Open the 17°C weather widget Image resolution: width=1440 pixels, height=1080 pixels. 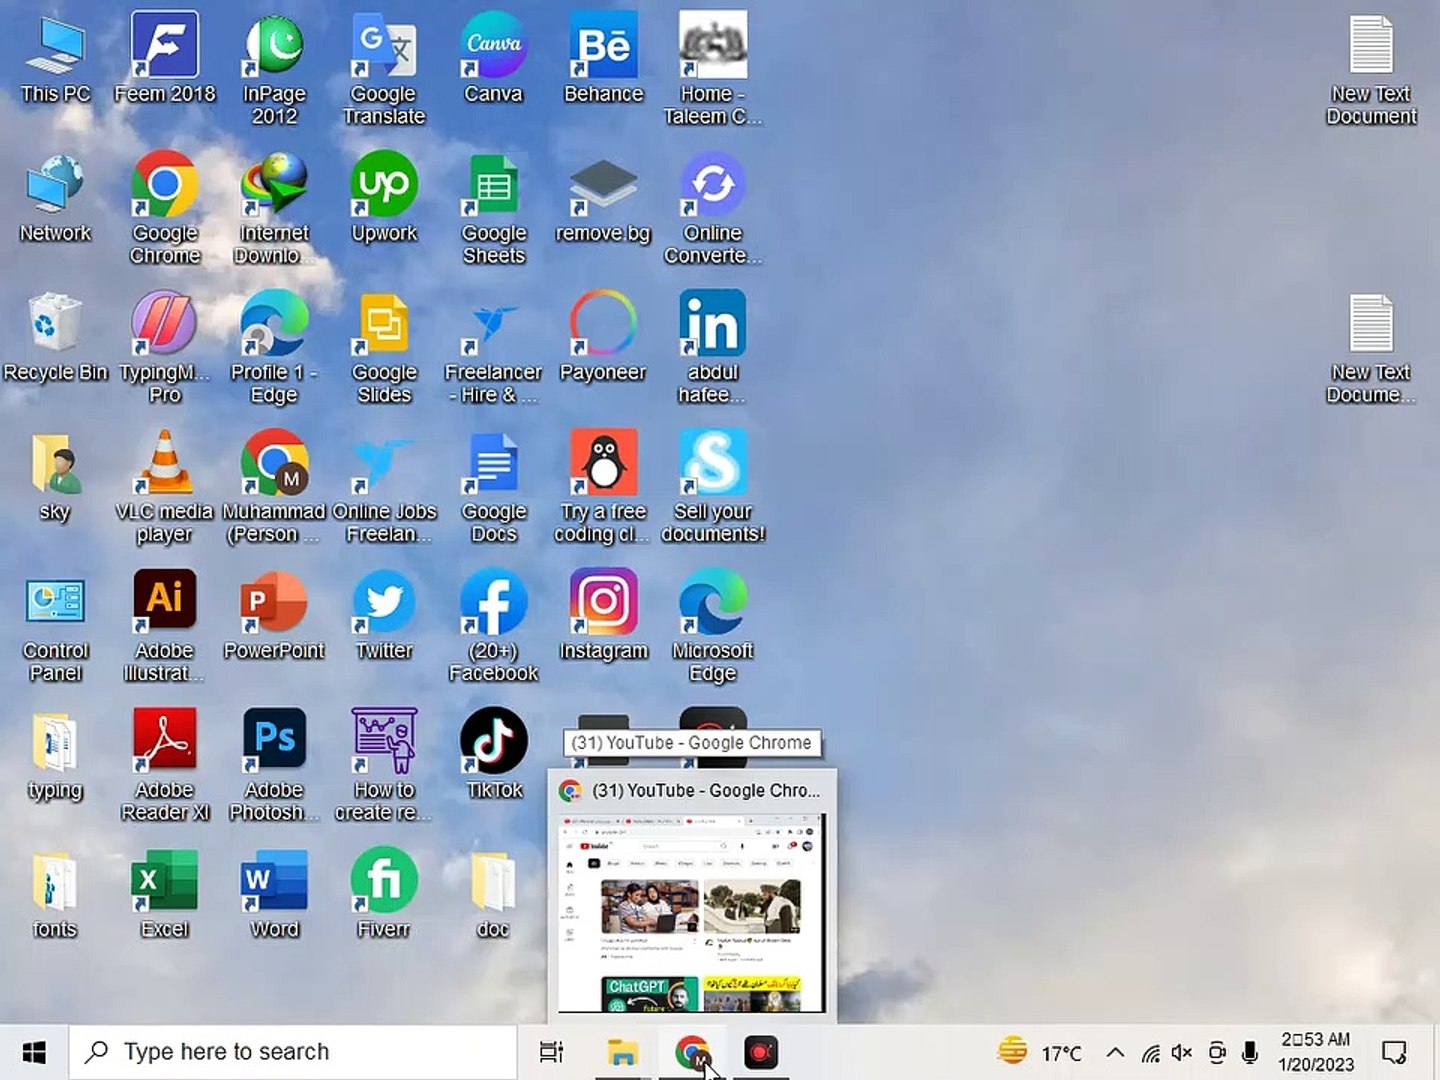tap(1040, 1052)
